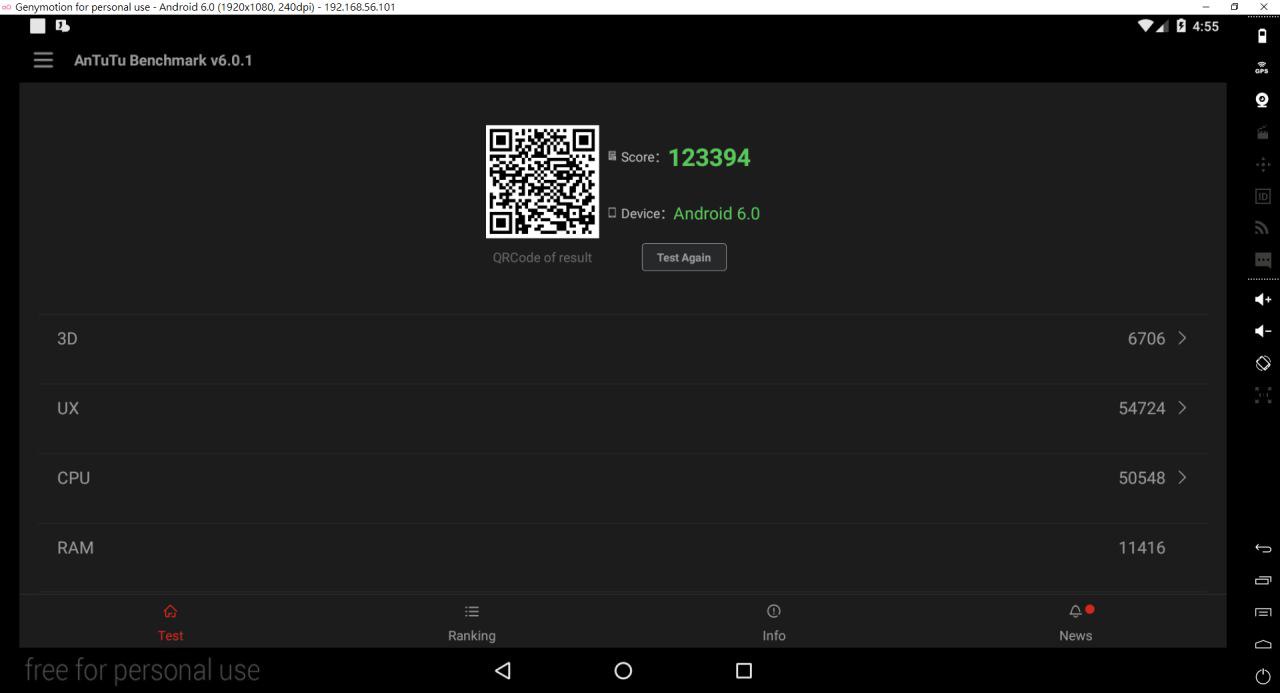The width and height of the screenshot is (1280, 693).
Task: Click the status bar battery charging icon
Action: (x=1181, y=26)
